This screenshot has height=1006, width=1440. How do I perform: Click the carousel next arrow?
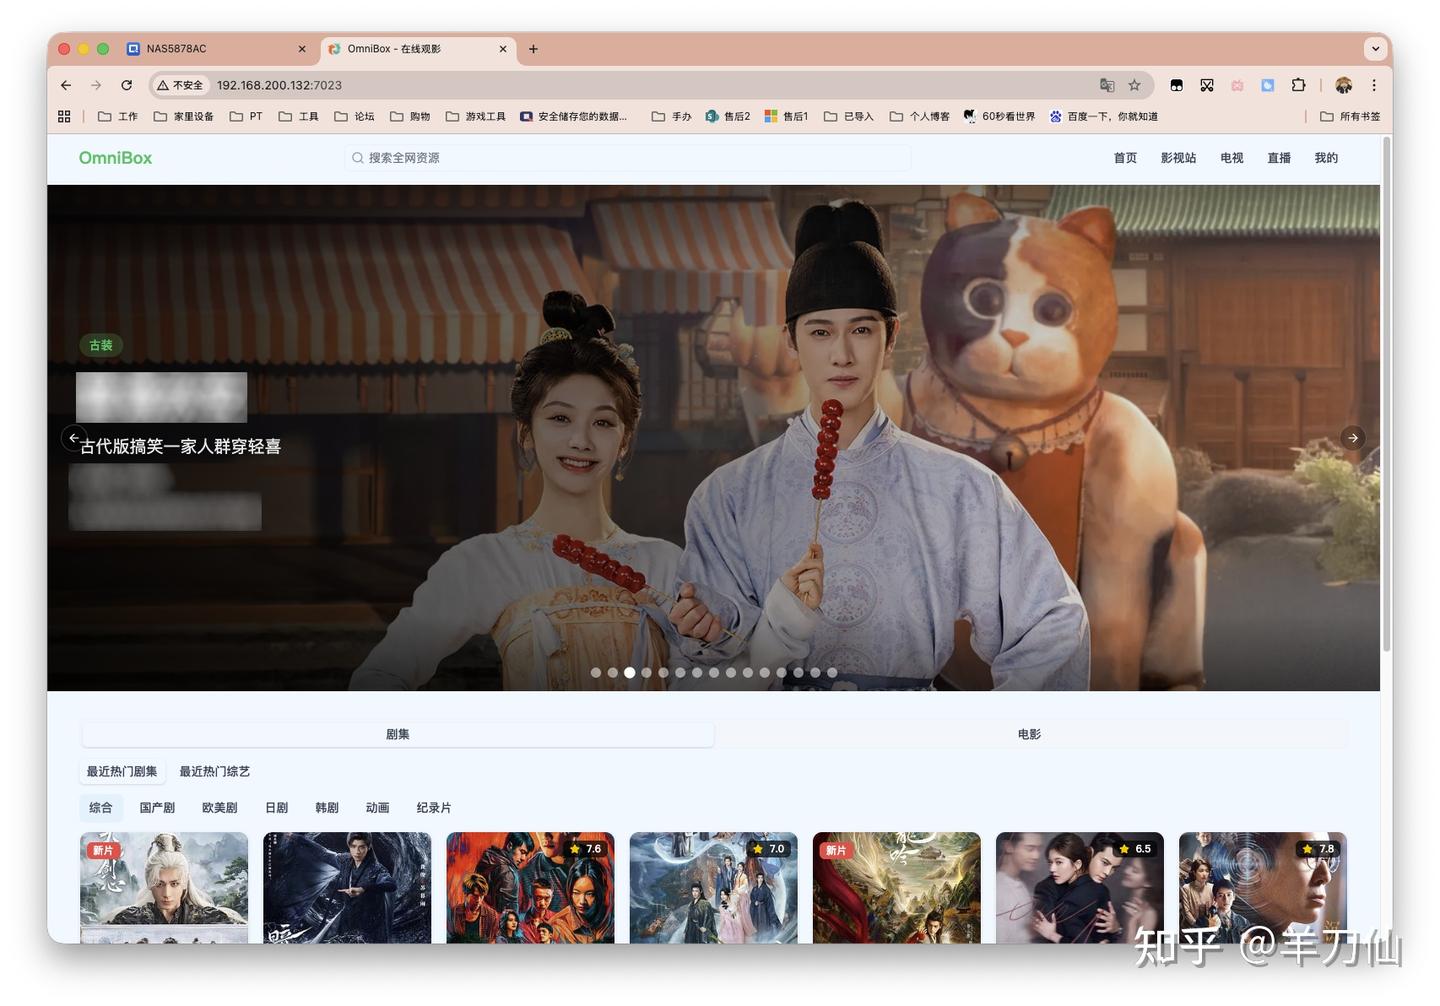(1352, 438)
